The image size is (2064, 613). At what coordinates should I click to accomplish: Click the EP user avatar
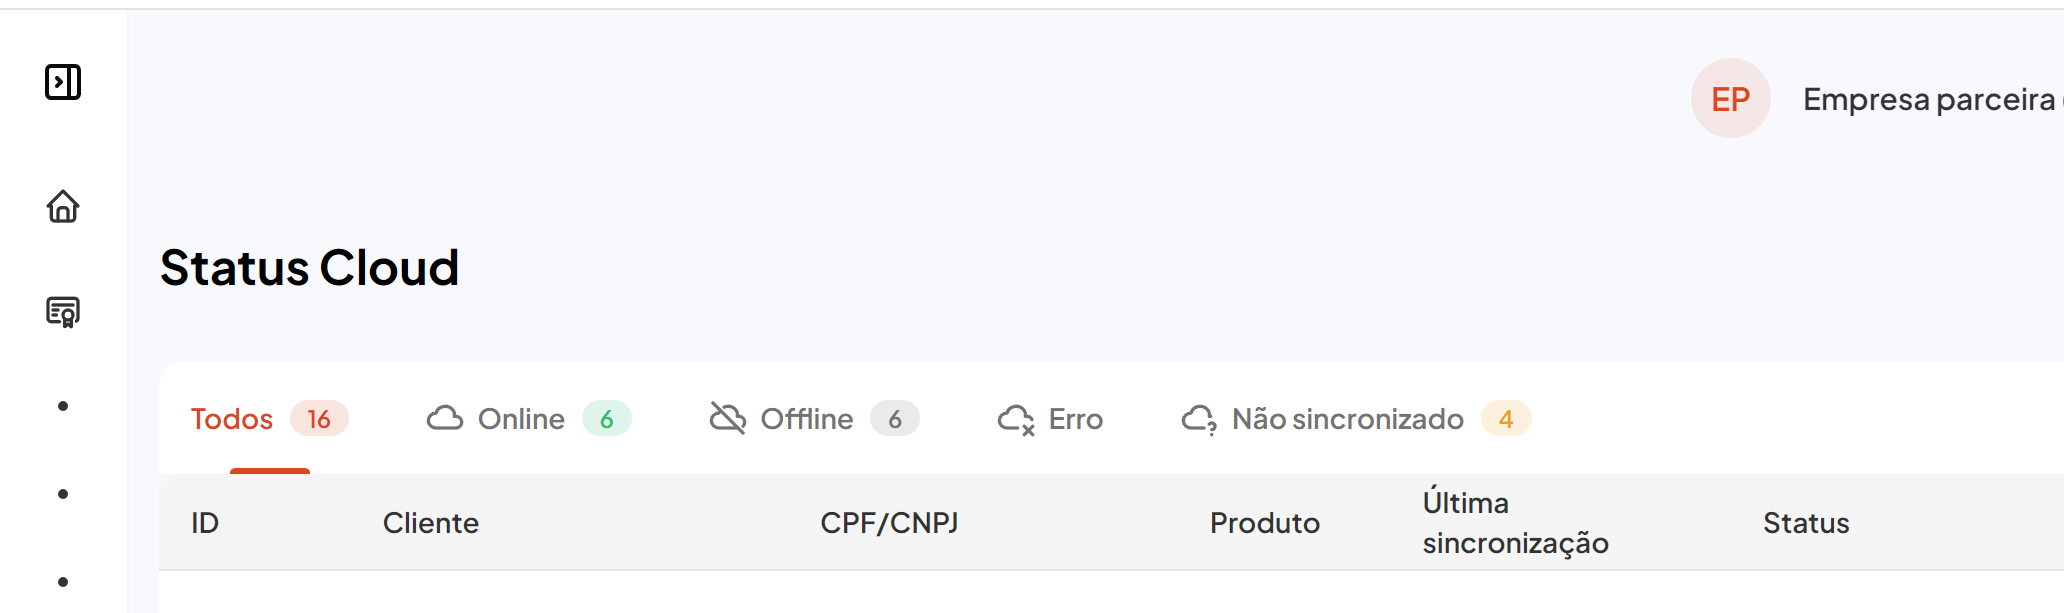[x=1730, y=99]
